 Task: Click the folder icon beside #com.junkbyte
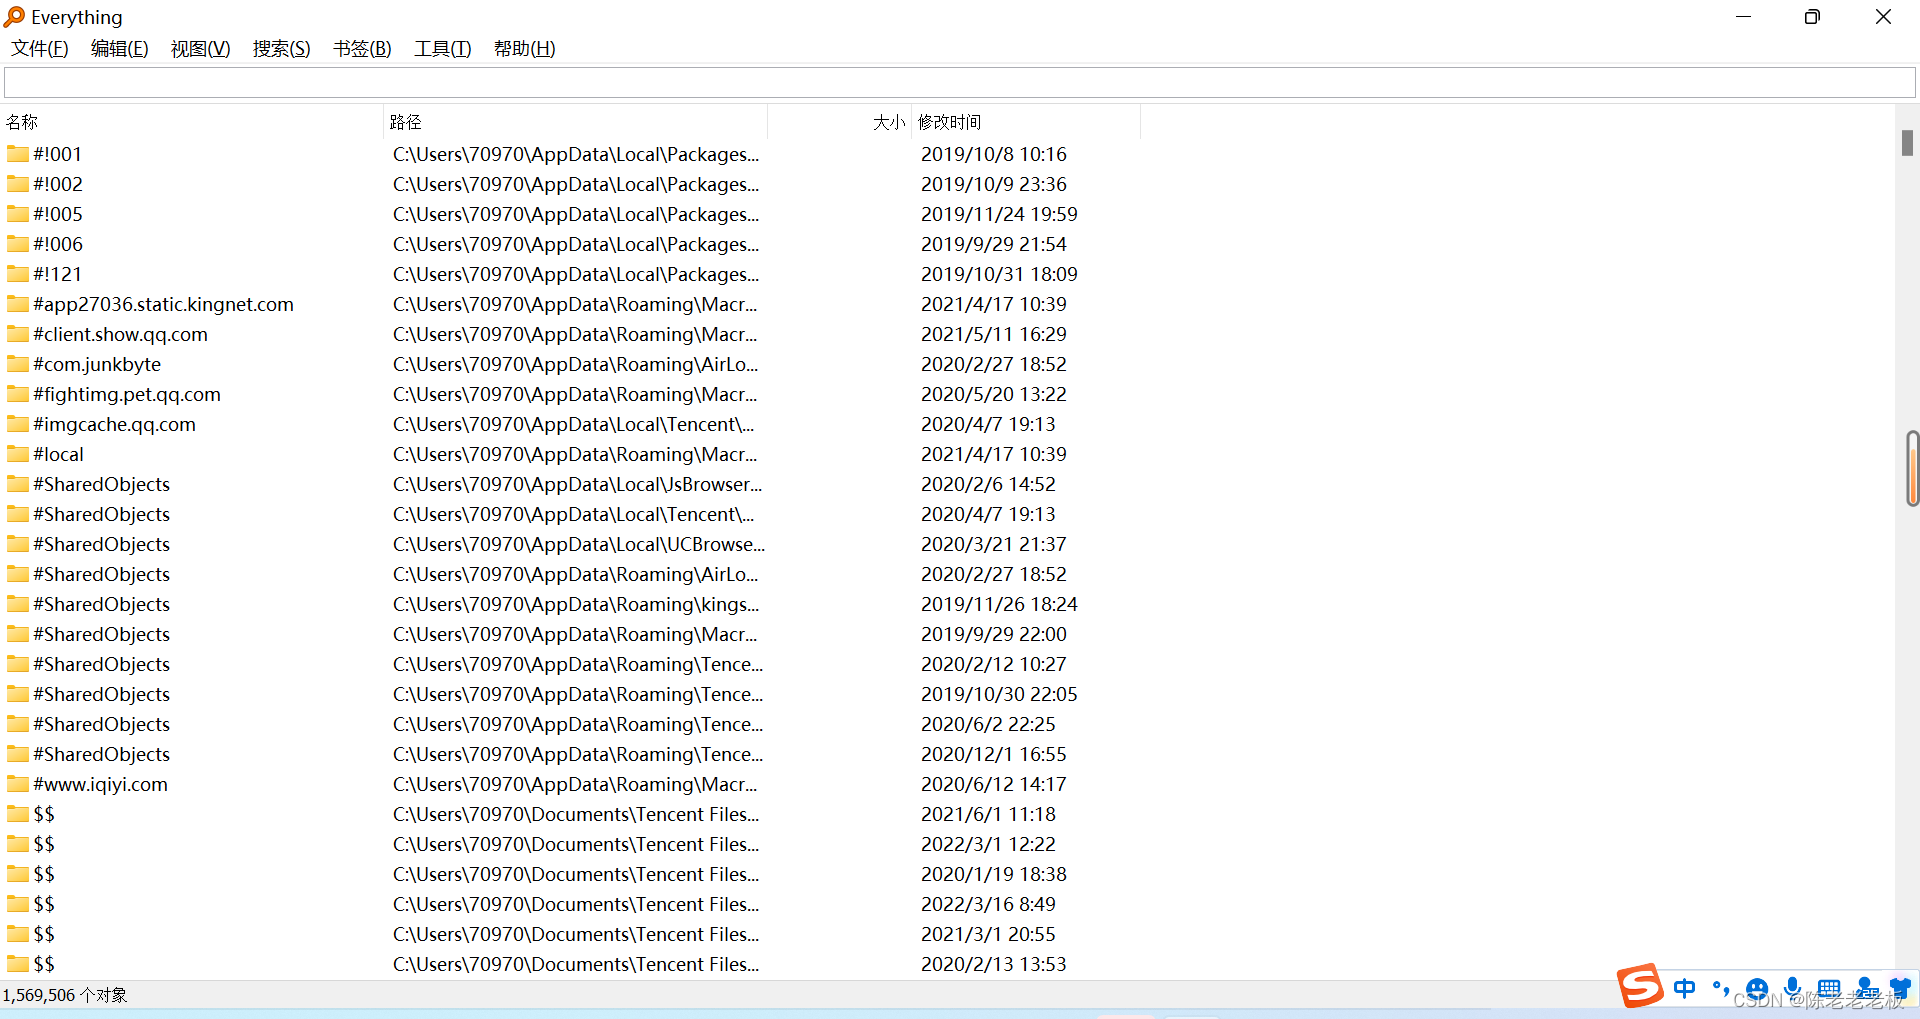click(x=18, y=364)
